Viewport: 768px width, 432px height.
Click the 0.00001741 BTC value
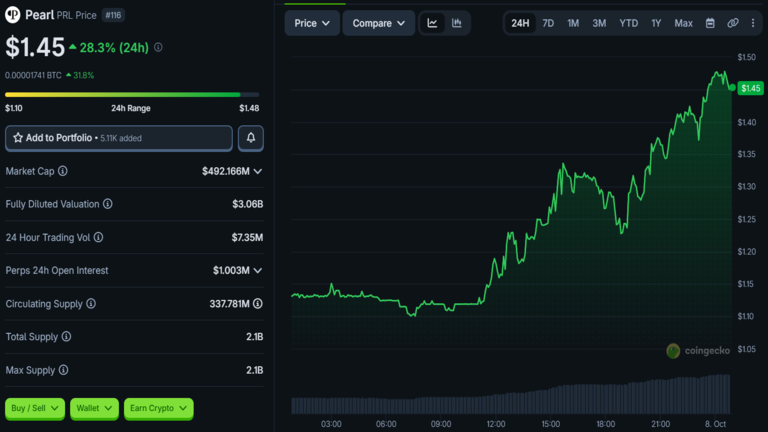(33, 75)
